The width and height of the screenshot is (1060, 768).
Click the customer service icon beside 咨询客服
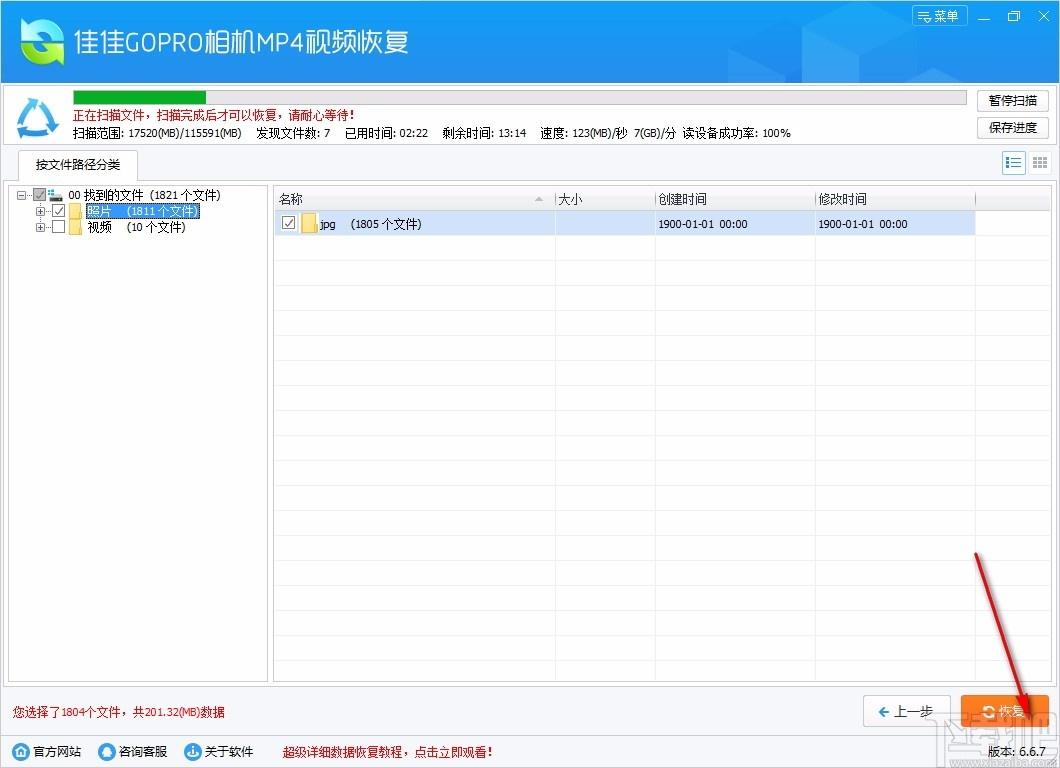click(107, 752)
